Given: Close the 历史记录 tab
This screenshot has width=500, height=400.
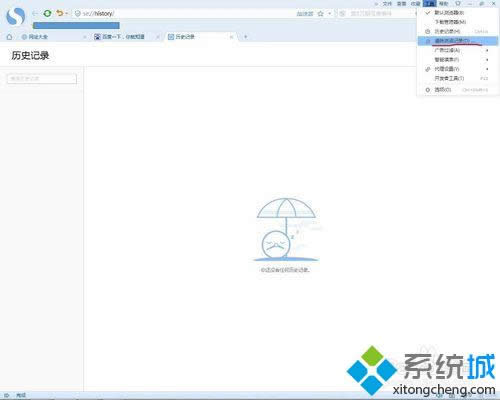Looking at the screenshot, I should (231, 37).
